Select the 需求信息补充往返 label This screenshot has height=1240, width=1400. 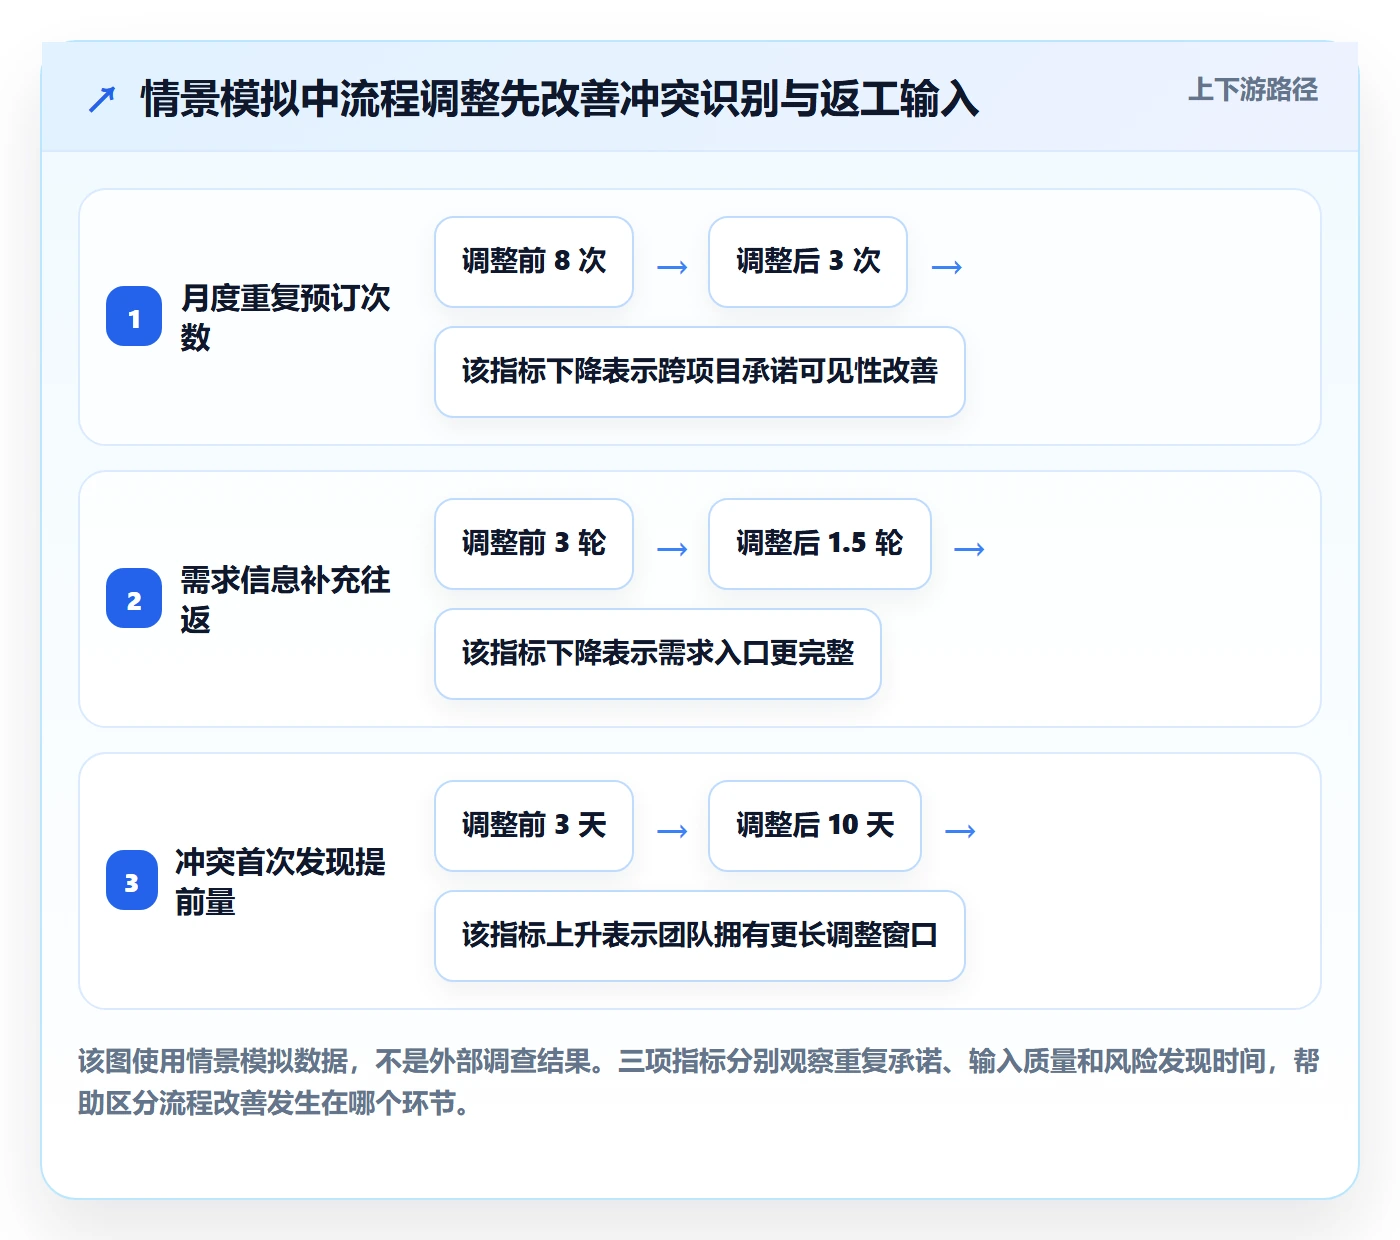tap(285, 599)
